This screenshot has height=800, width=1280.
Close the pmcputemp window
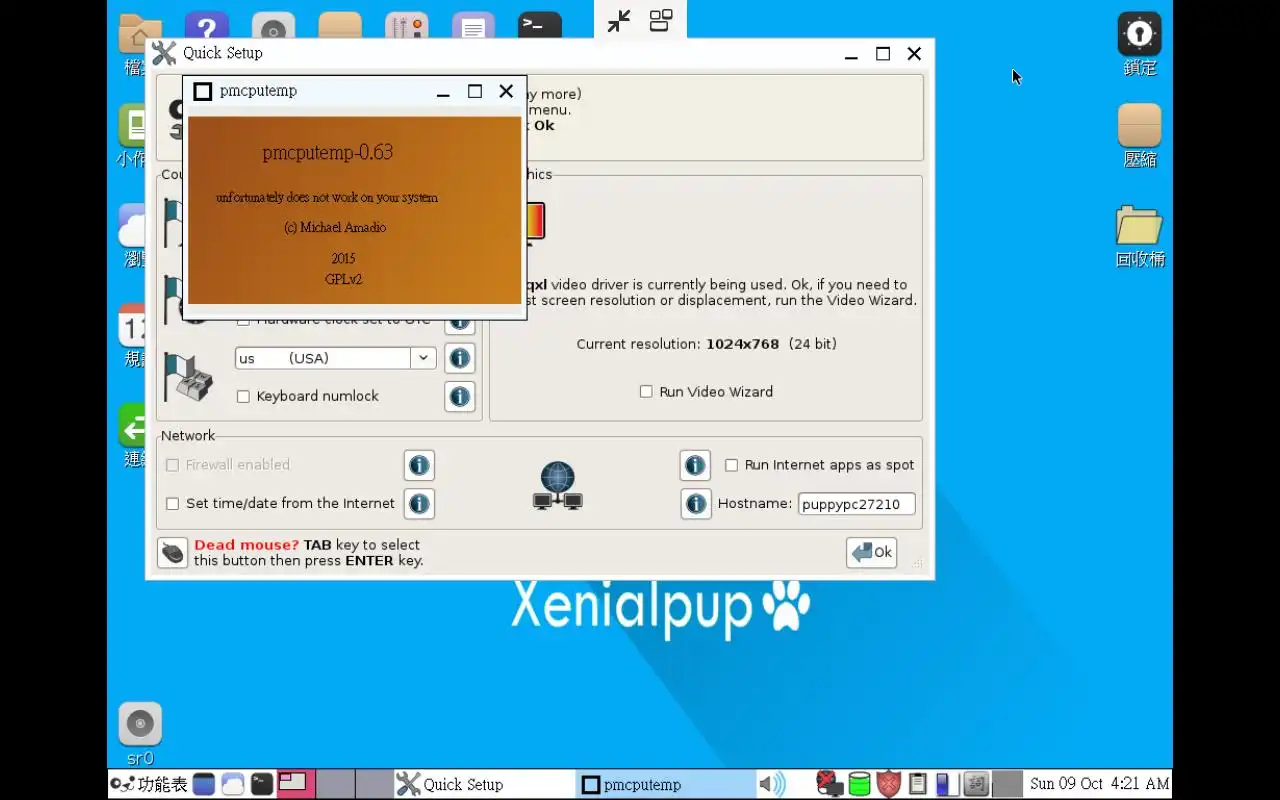pyautogui.click(x=506, y=92)
